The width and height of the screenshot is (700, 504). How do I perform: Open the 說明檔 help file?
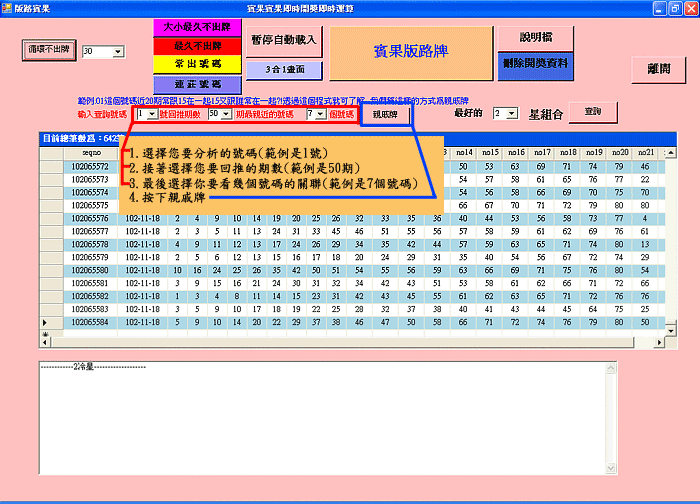(x=535, y=37)
